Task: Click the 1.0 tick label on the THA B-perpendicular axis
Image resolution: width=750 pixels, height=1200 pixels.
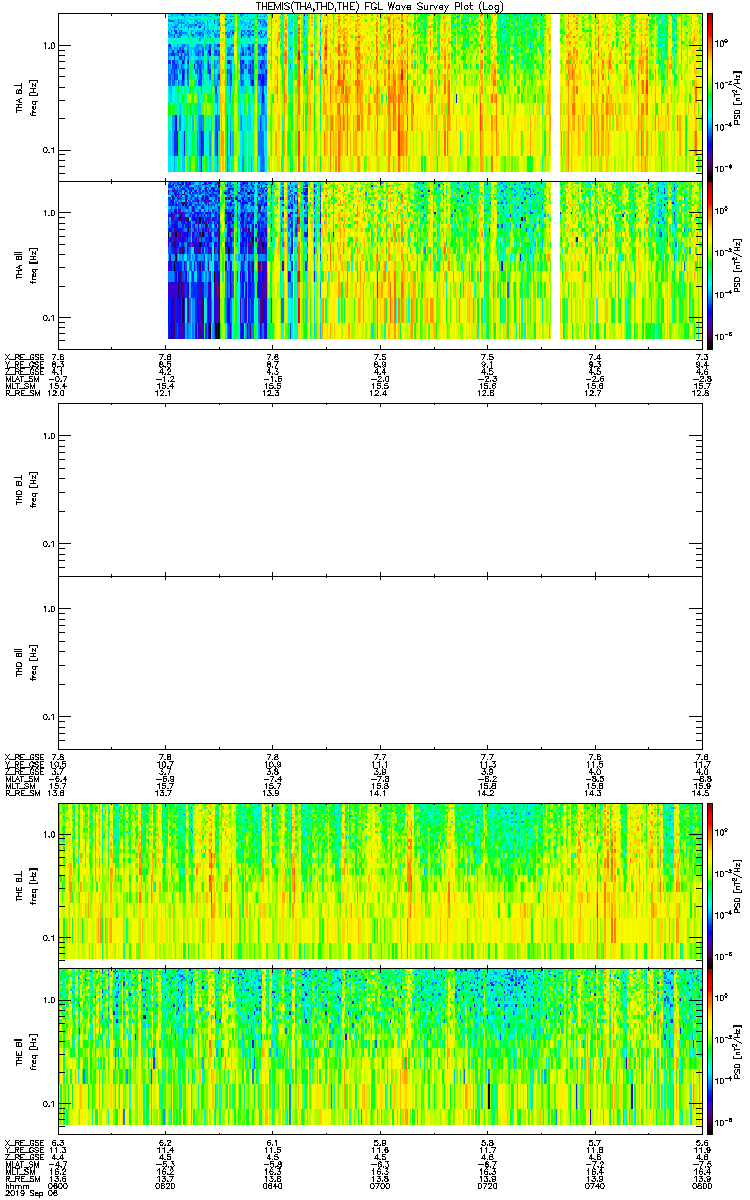Action: [48, 46]
